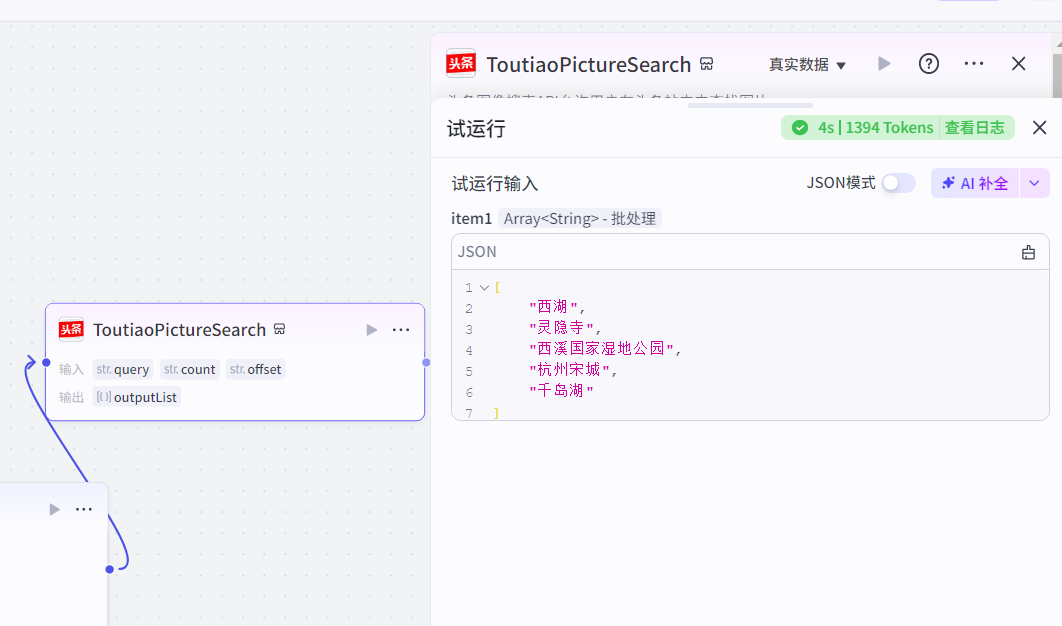Close the 试运行 test run panel
Screen dimensions: 1062x626
pos(1040,127)
